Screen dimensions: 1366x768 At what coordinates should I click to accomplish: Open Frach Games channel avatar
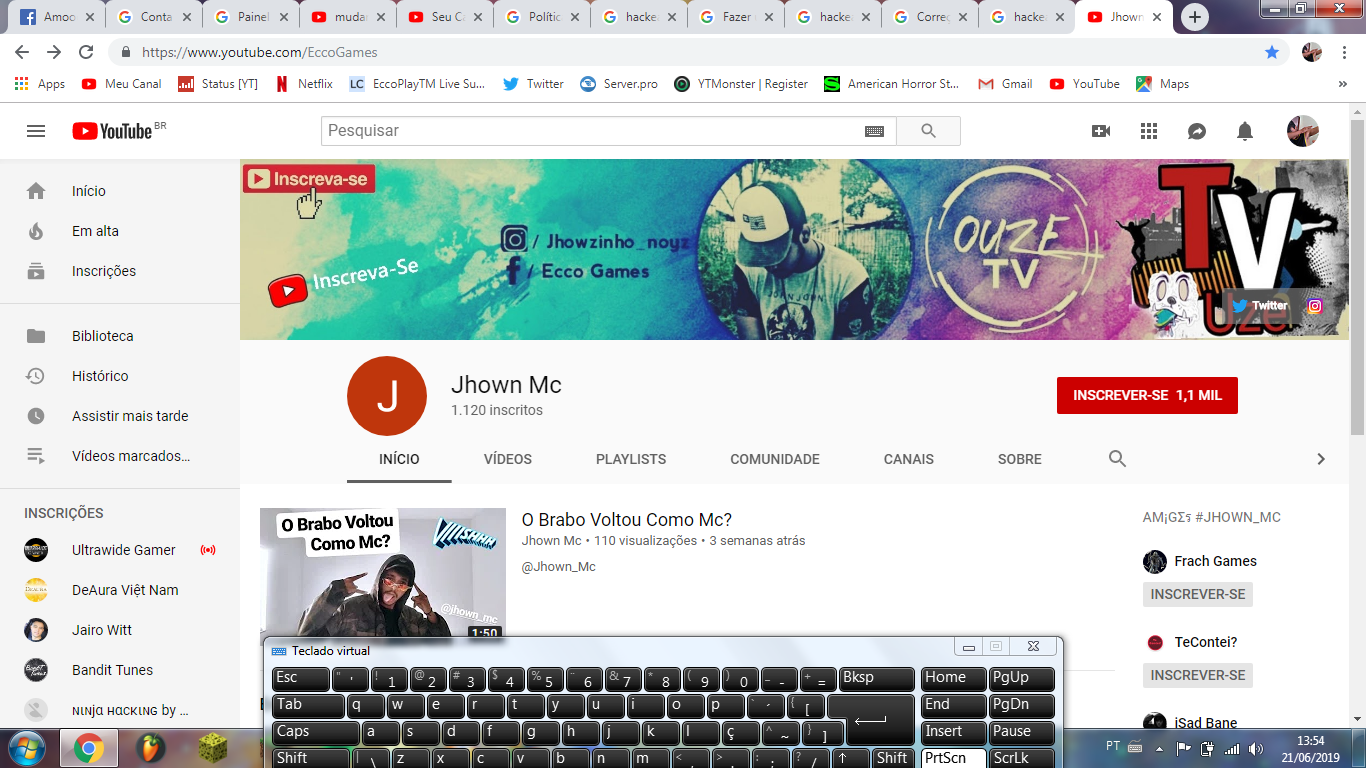(x=1155, y=561)
